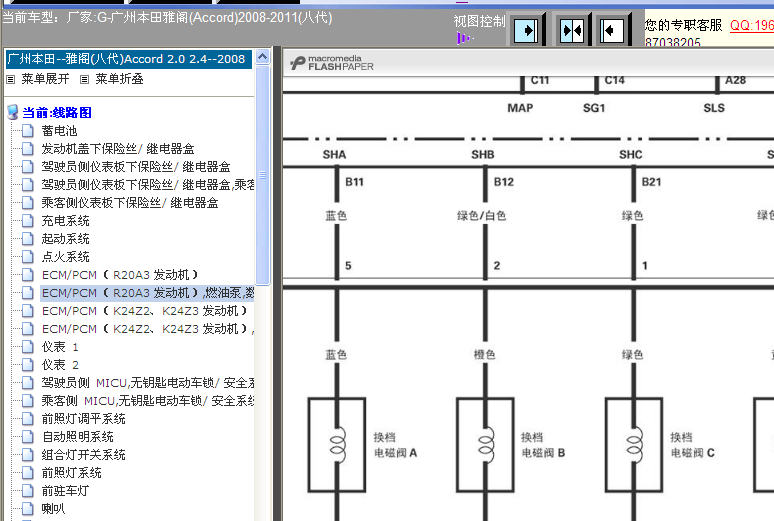Click the tree panel scroll-up arrow
774x521 pixels.
(263, 57)
